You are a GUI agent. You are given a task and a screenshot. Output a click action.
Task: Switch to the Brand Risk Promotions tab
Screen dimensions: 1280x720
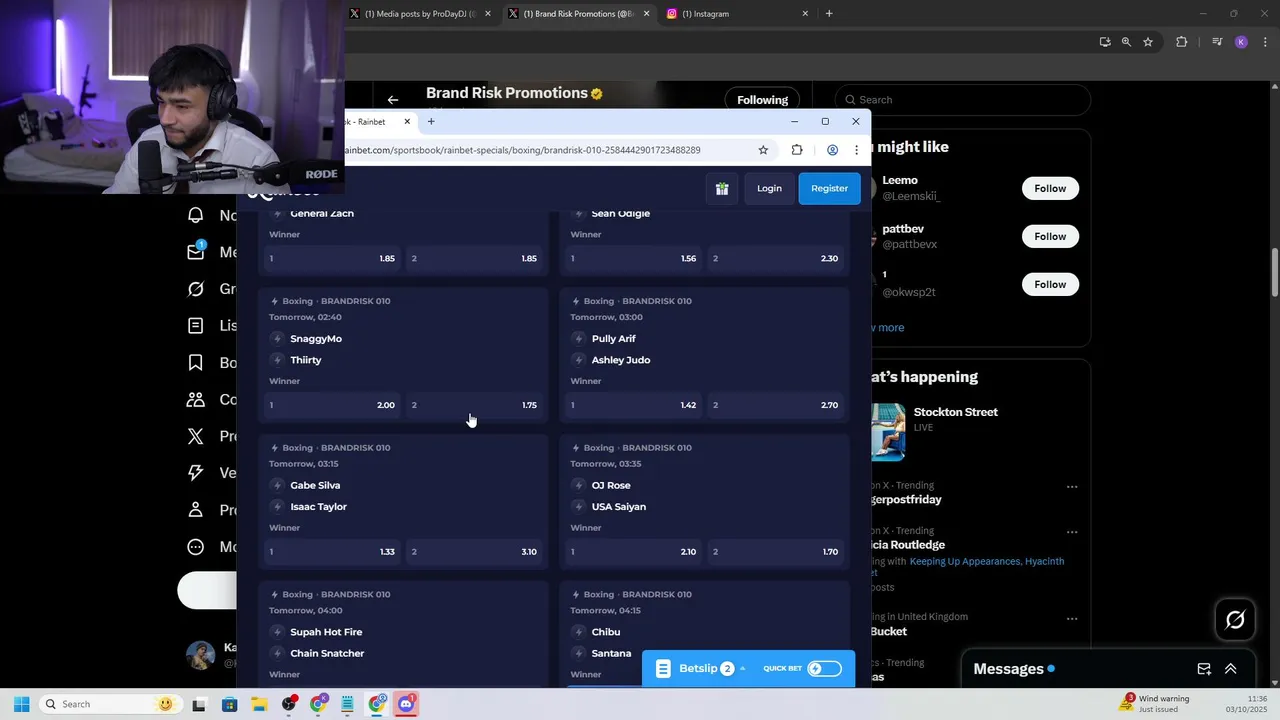577,14
